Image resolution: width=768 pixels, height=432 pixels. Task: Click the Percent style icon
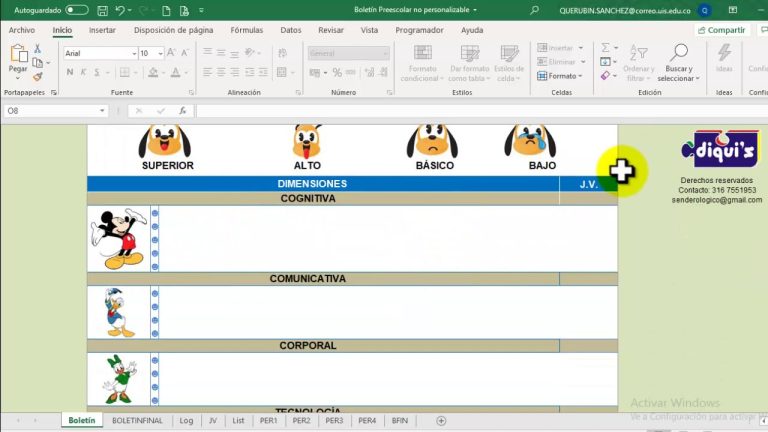tap(337, 72)
